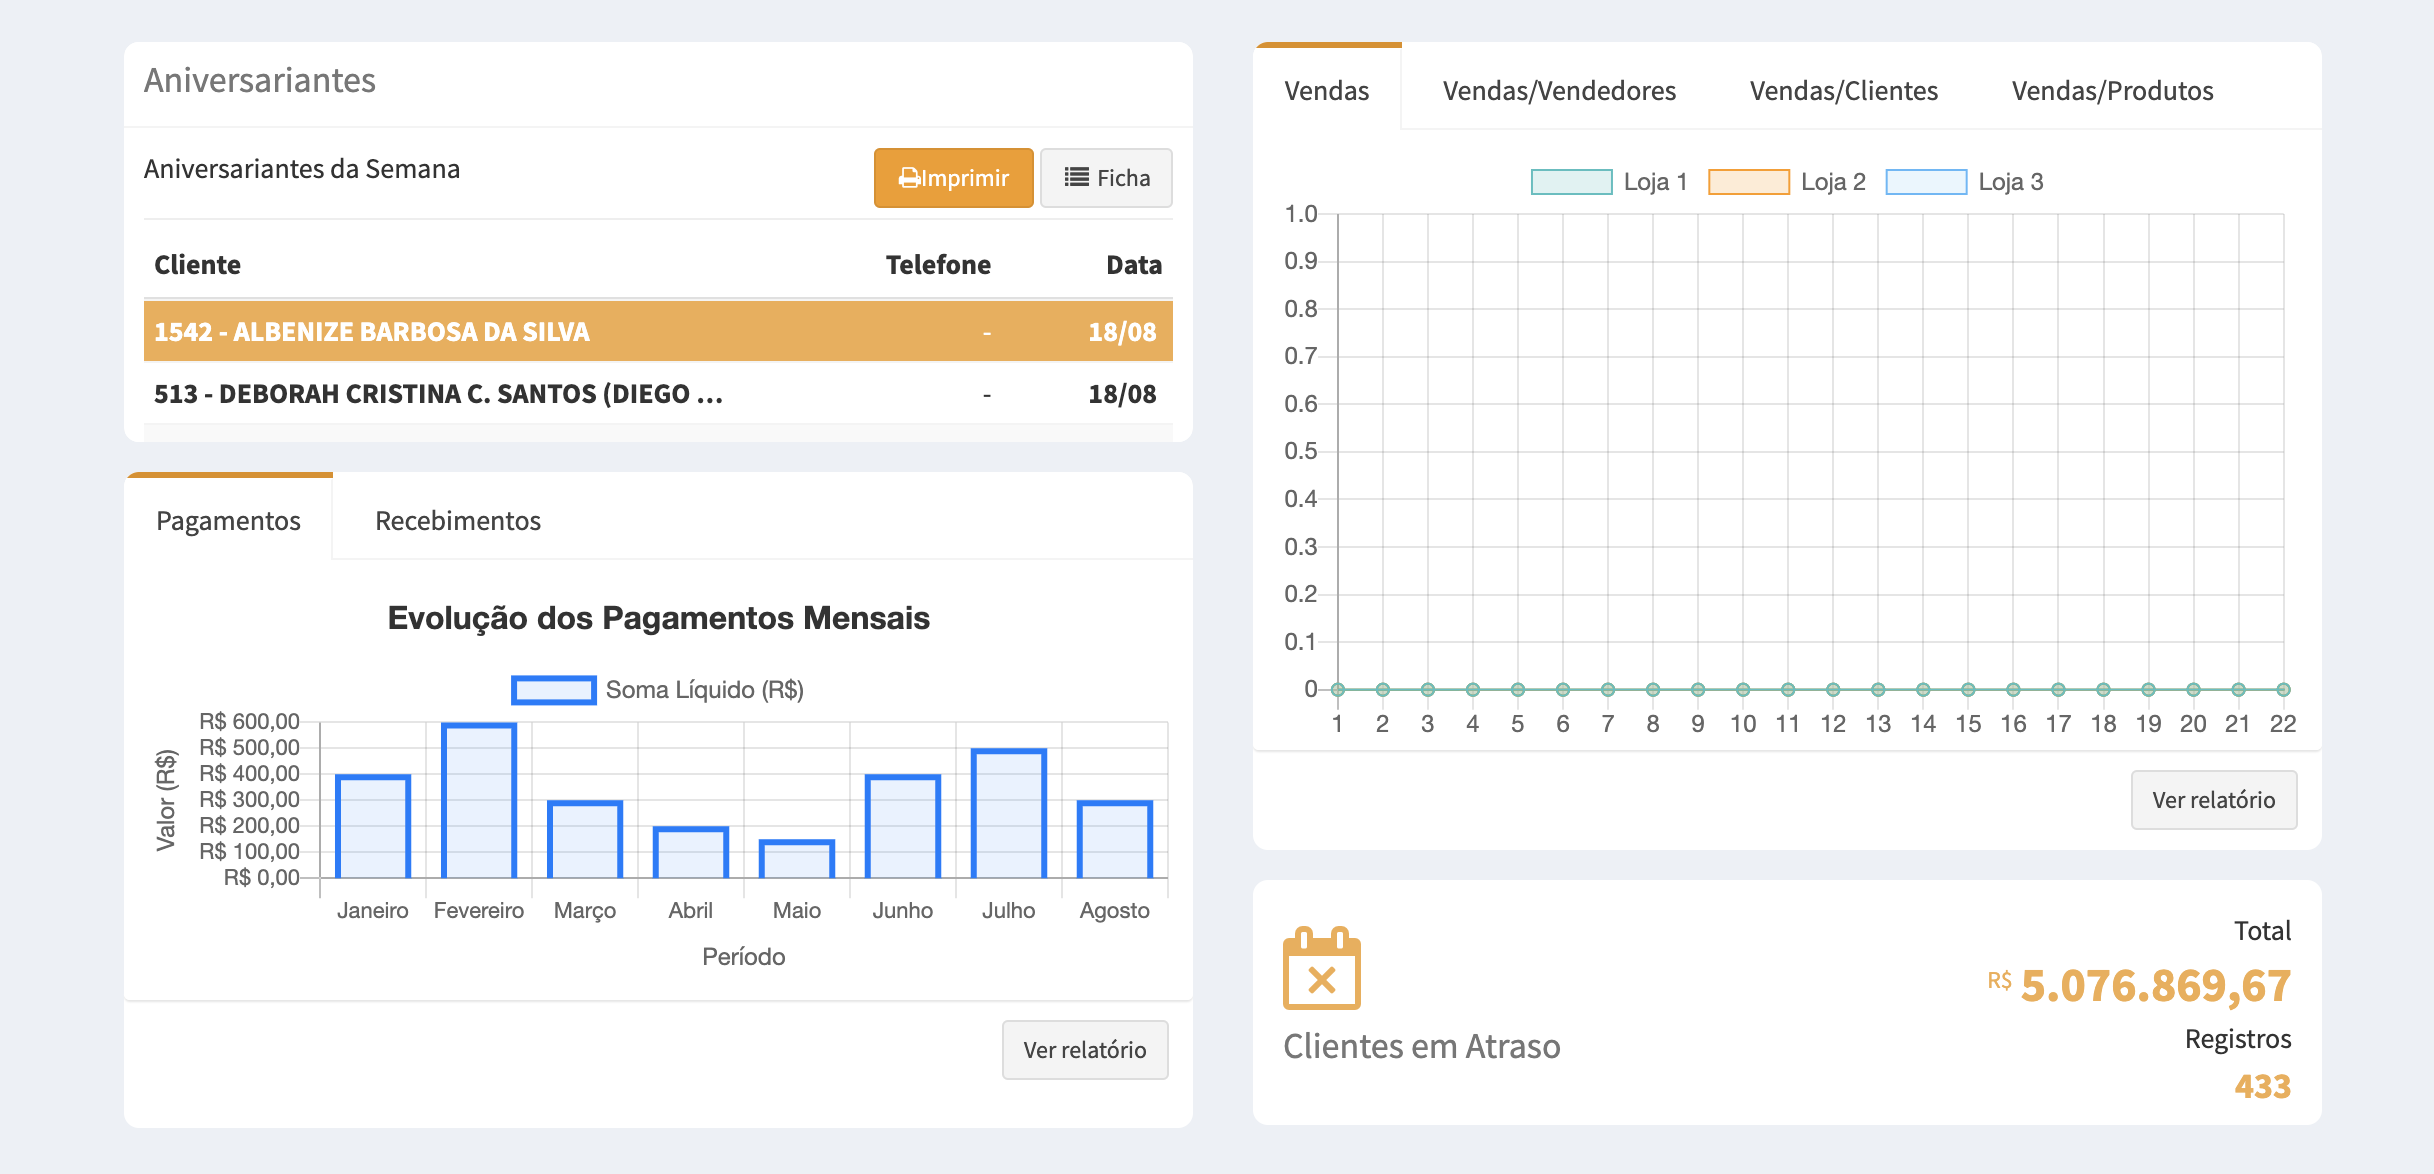The height and width of the screenshot is (1174, 2434).
Task: Click the Fevereiro bar in payments chart
Action: 479,802
